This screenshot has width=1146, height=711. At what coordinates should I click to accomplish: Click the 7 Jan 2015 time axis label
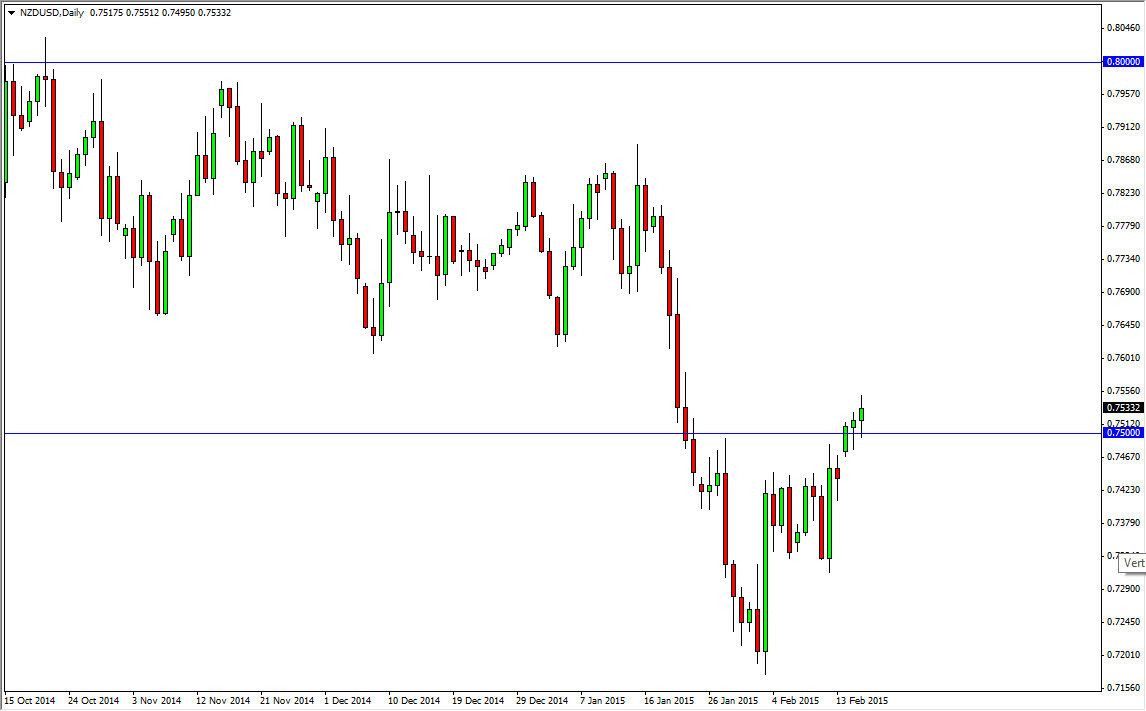(602, 701)
